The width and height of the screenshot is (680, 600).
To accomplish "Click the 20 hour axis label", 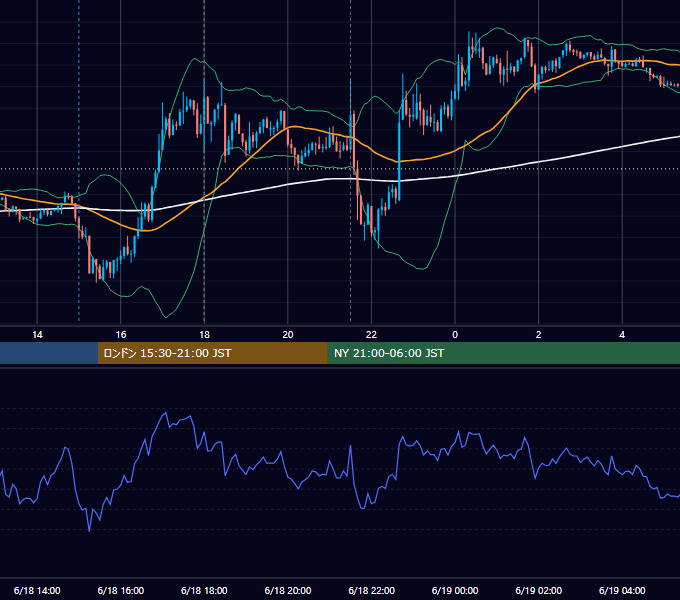I will pos(288,335).
